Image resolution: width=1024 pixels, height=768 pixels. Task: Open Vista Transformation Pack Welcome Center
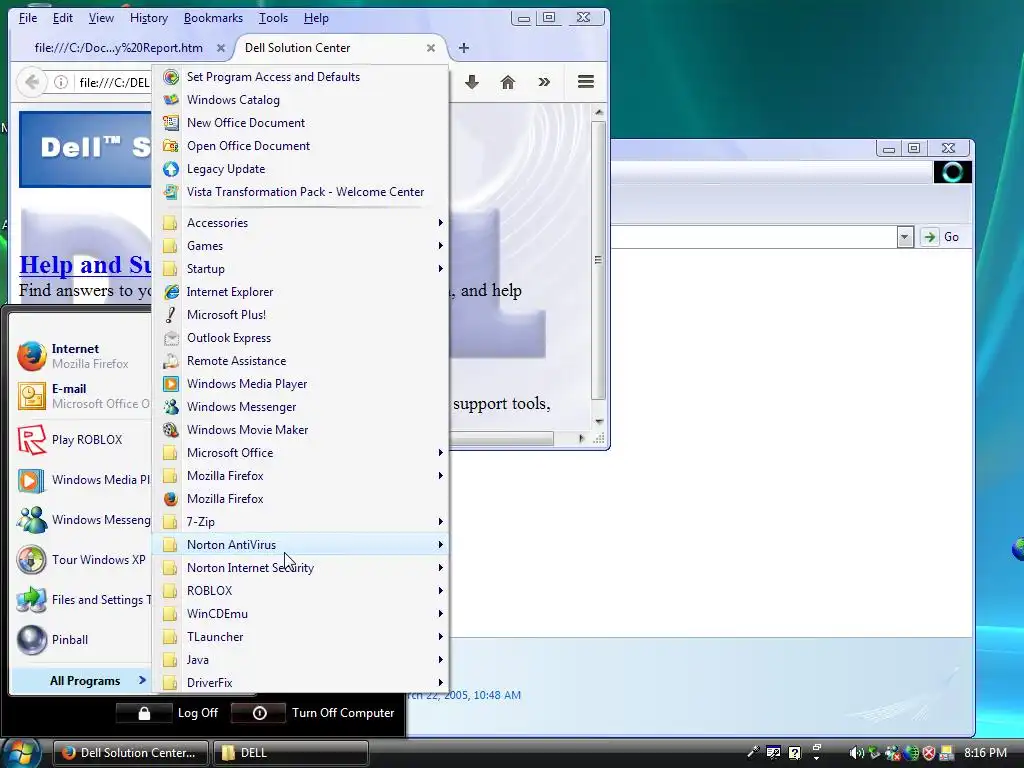click(x=300, y=192)
